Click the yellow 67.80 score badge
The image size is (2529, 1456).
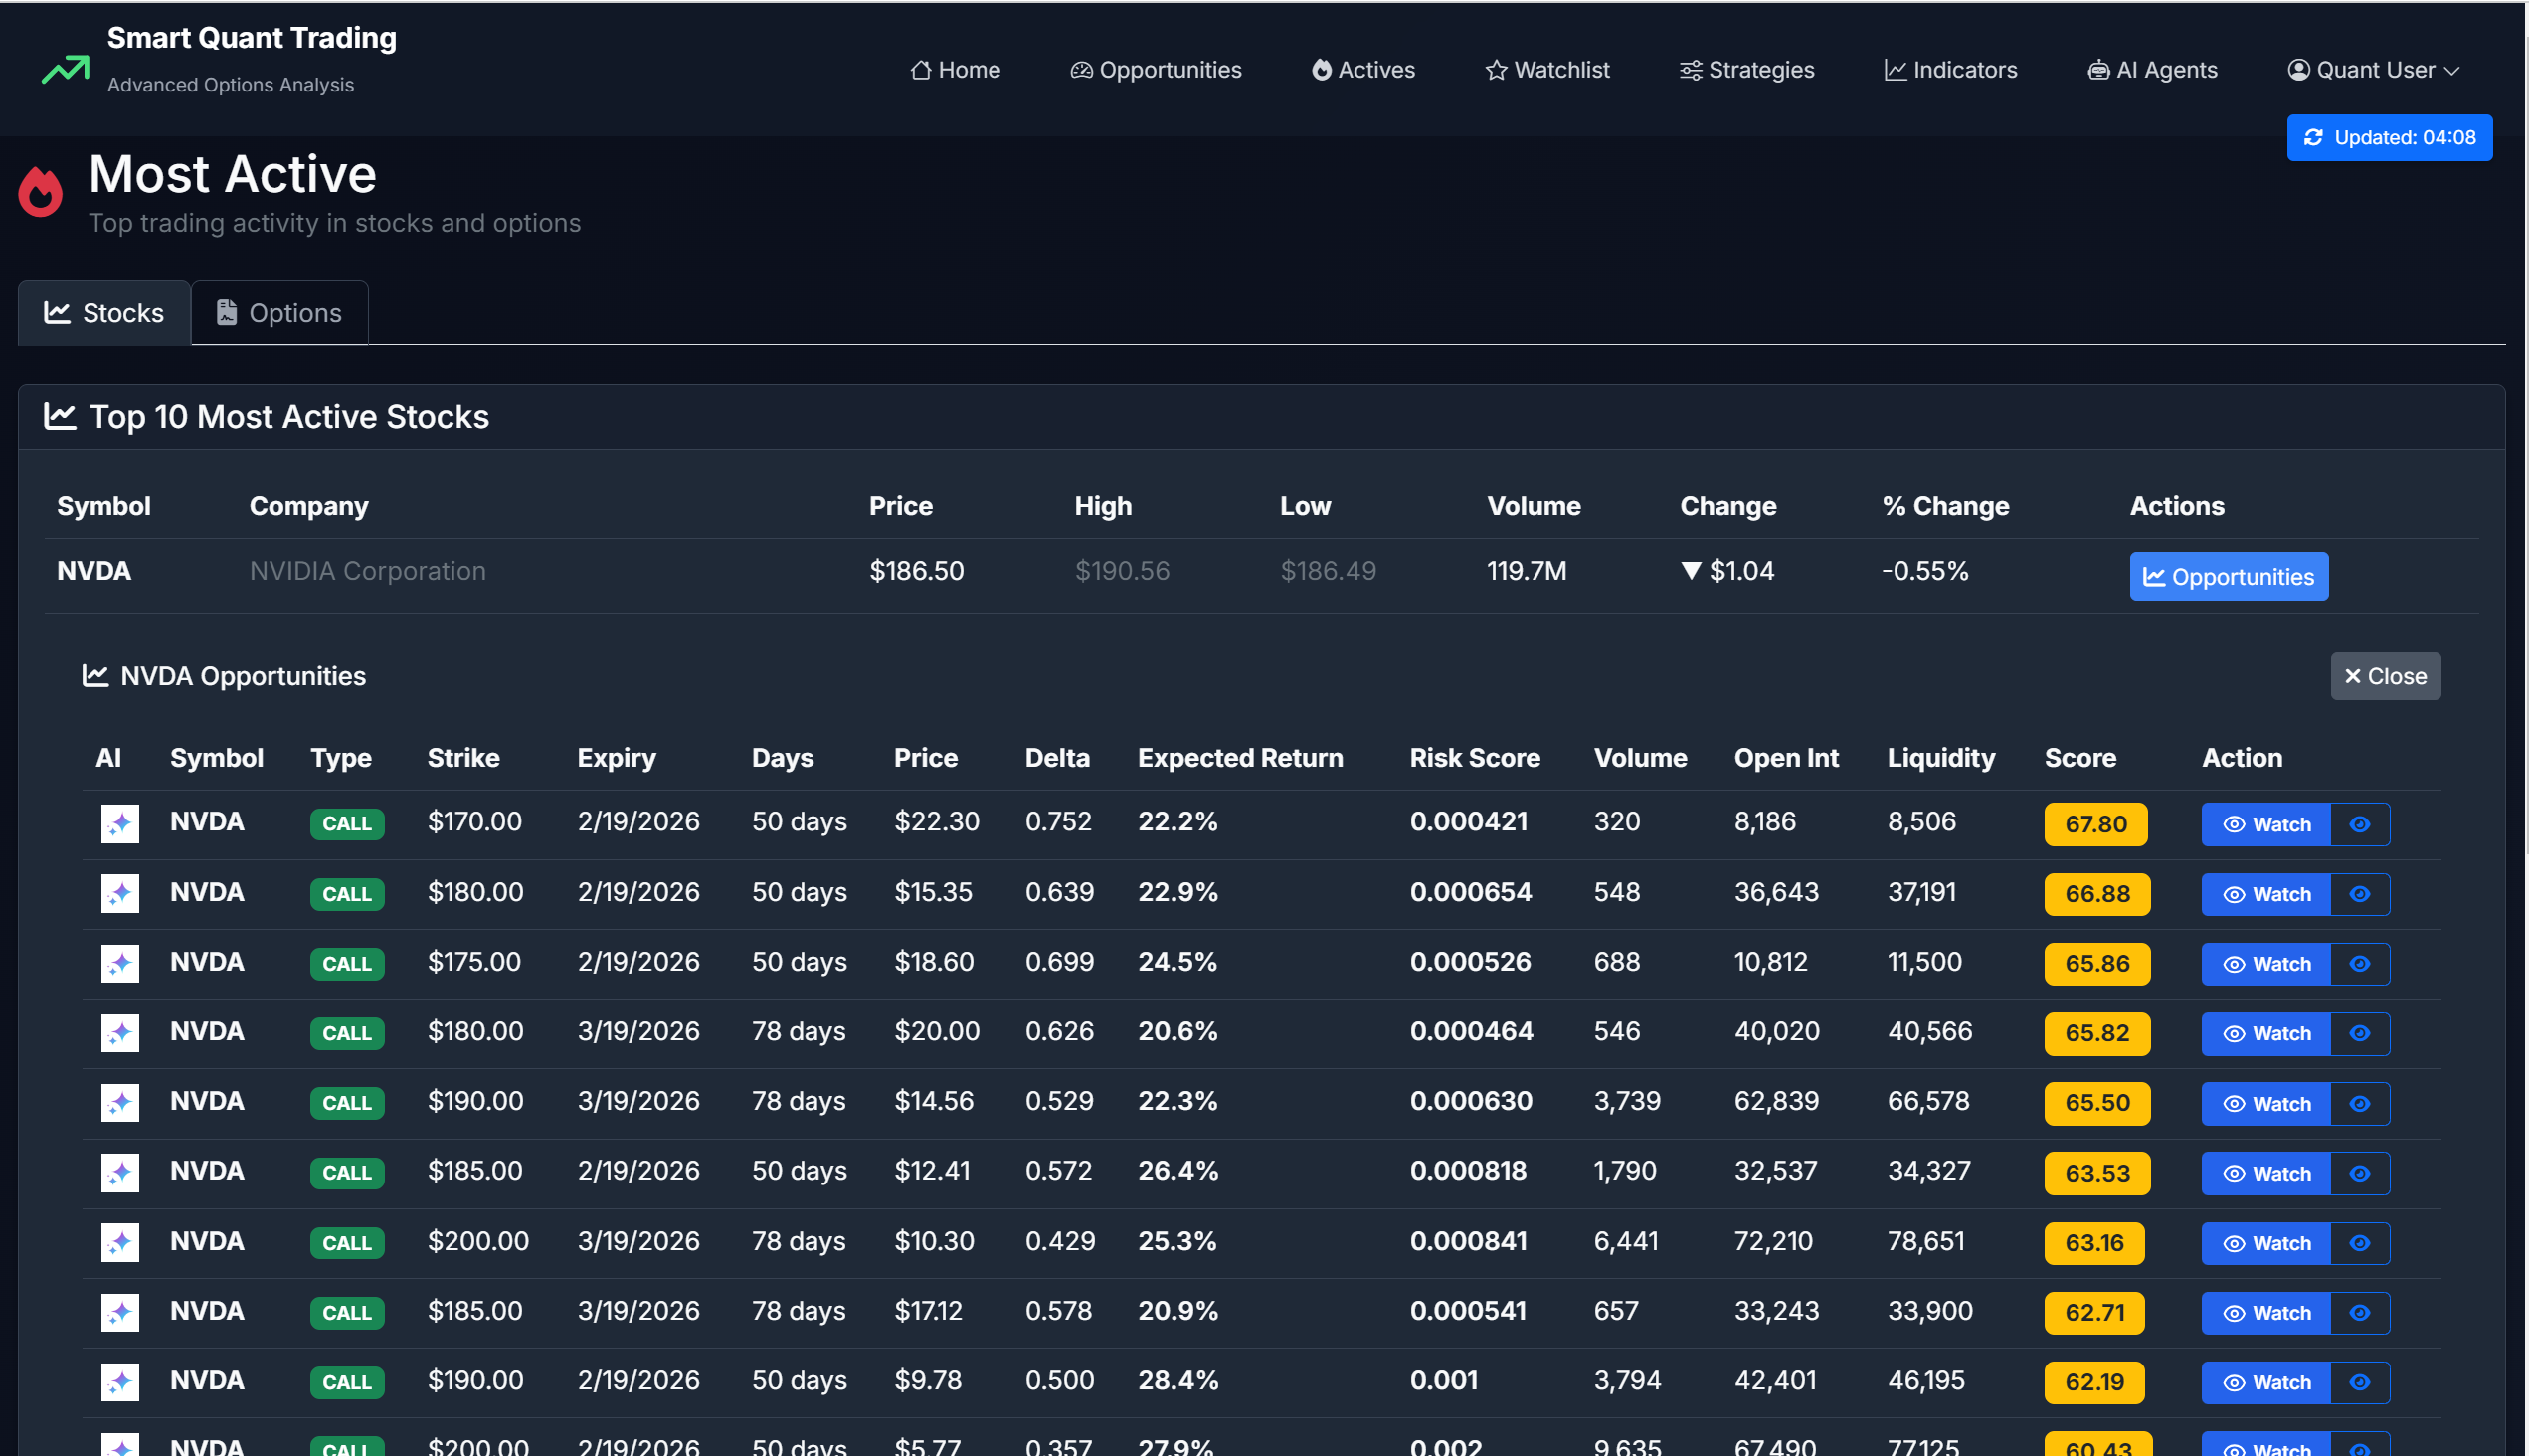coord(2095,823)
